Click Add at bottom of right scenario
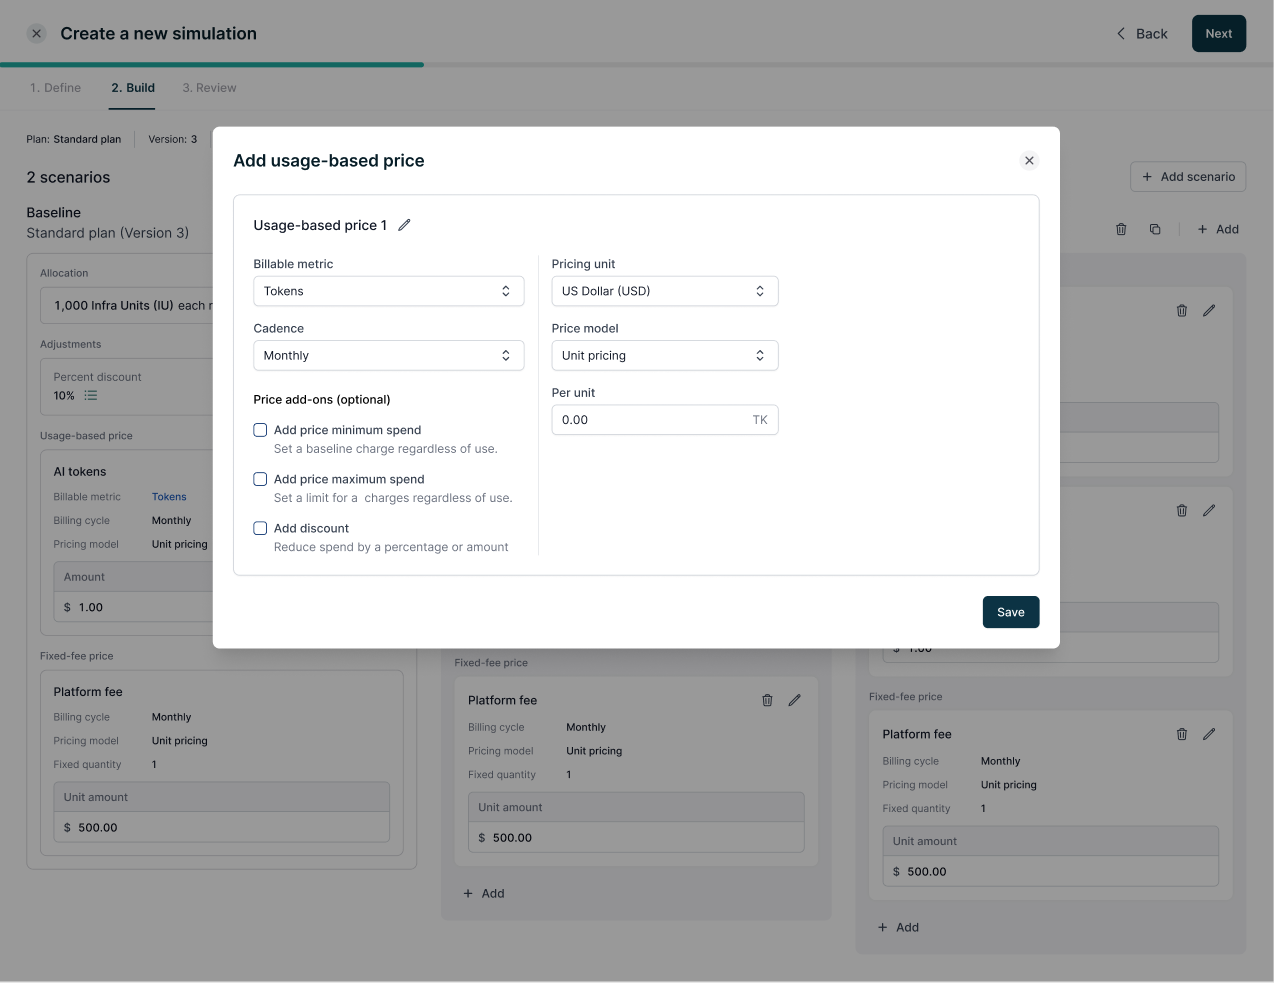The image size is (1274, 983). 898,928
